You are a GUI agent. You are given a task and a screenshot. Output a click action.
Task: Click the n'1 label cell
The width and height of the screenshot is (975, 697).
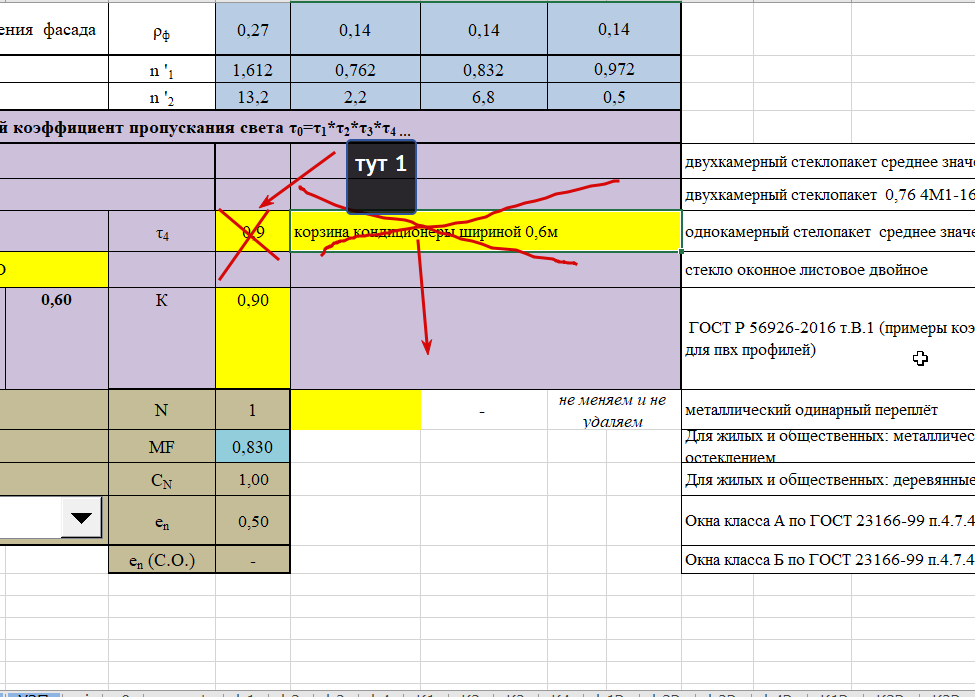point(162,70)
